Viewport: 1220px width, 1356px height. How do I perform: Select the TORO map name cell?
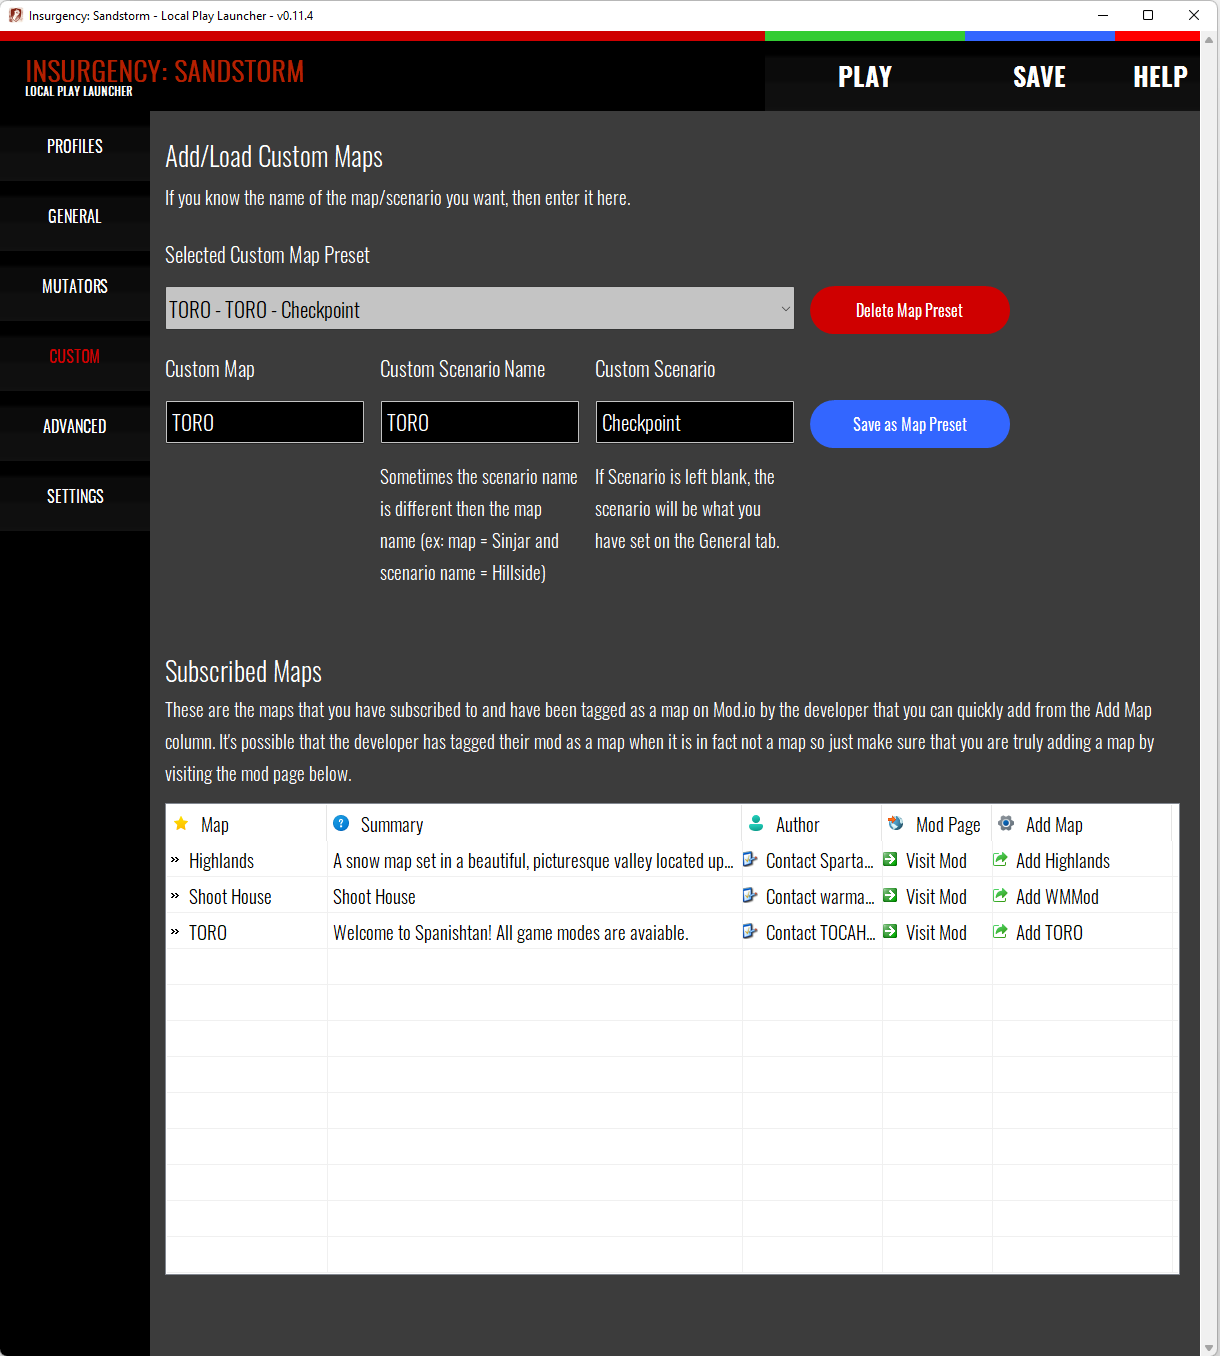[208, 932]
